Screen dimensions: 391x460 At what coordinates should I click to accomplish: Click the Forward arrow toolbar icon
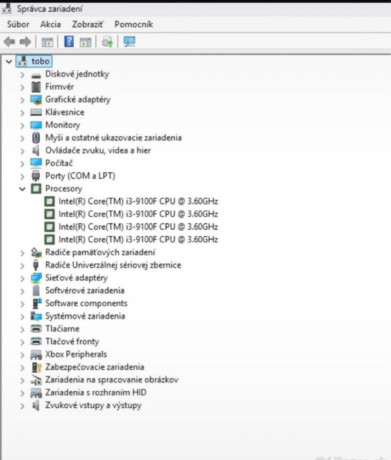tap(25, 42)
